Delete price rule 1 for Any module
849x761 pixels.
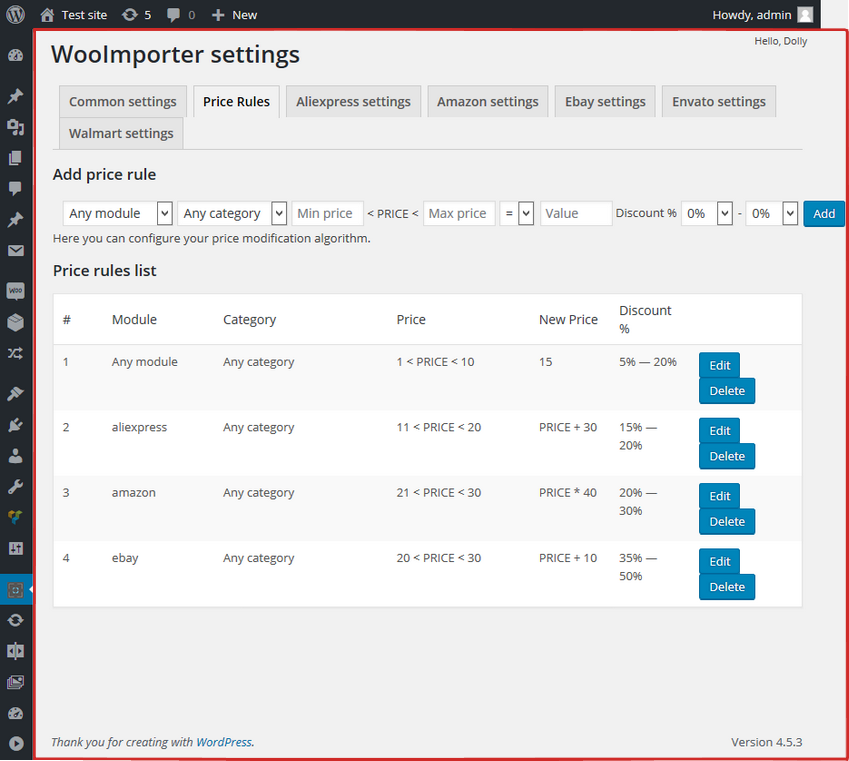[x=727, y=391]
